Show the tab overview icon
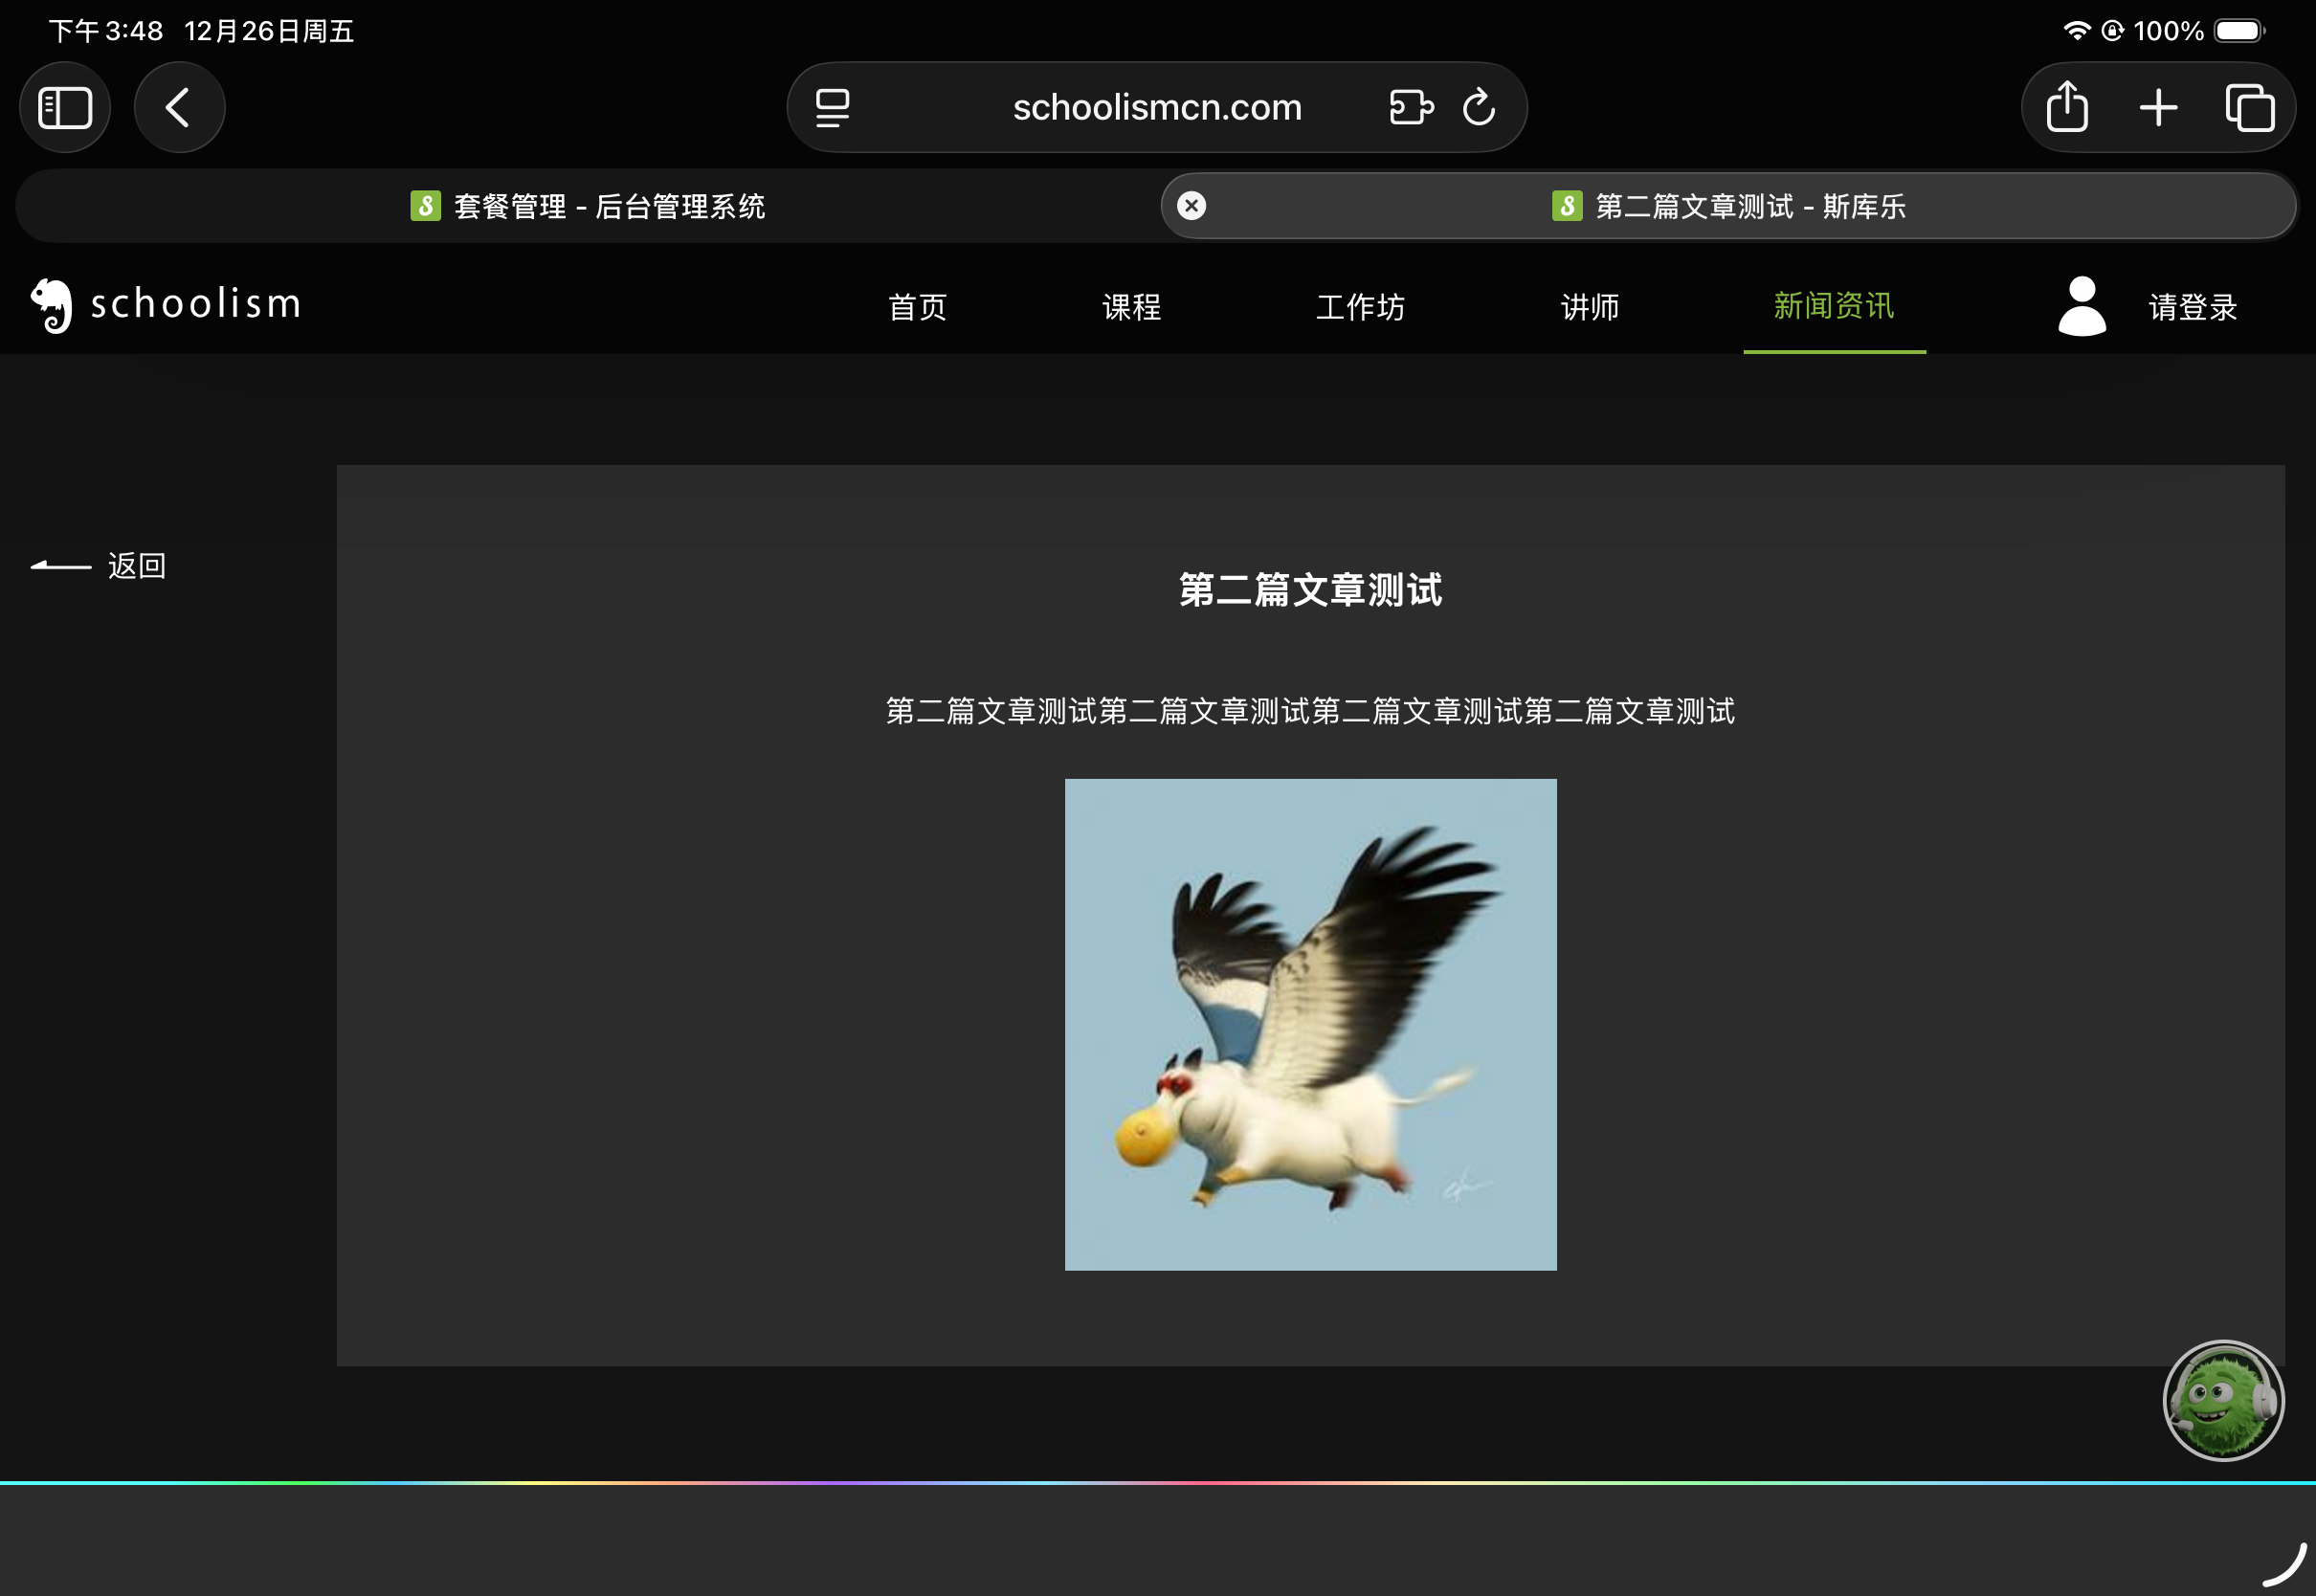 point(2249,107)
